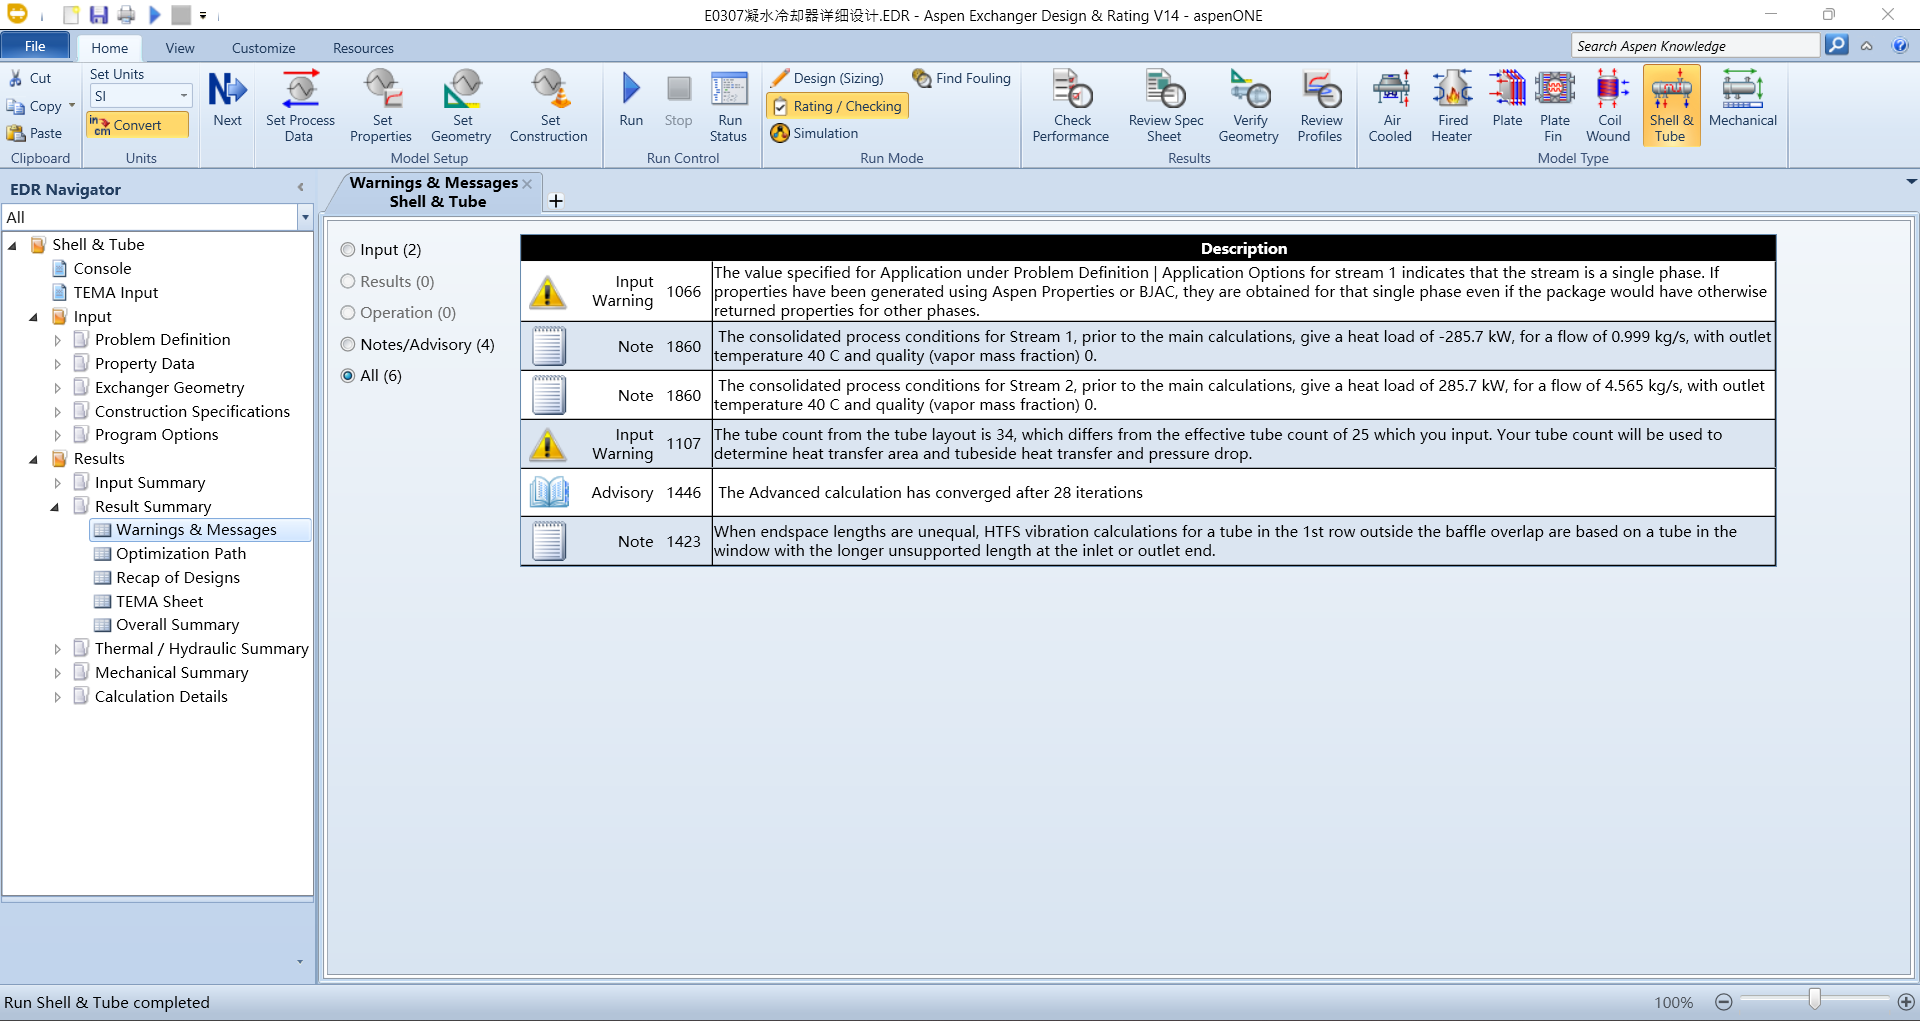
Task: Expand Problem Definition node
Action: pyautogui.click(x=57, y=340)
